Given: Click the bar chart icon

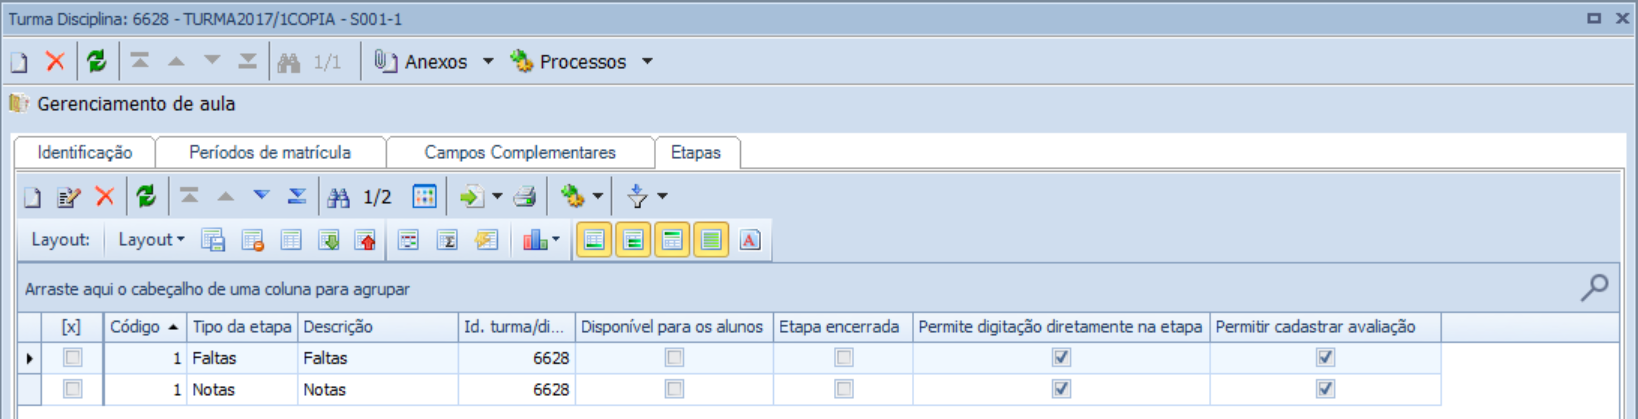Looking at the screenshot, I should (x=535, y=240).
